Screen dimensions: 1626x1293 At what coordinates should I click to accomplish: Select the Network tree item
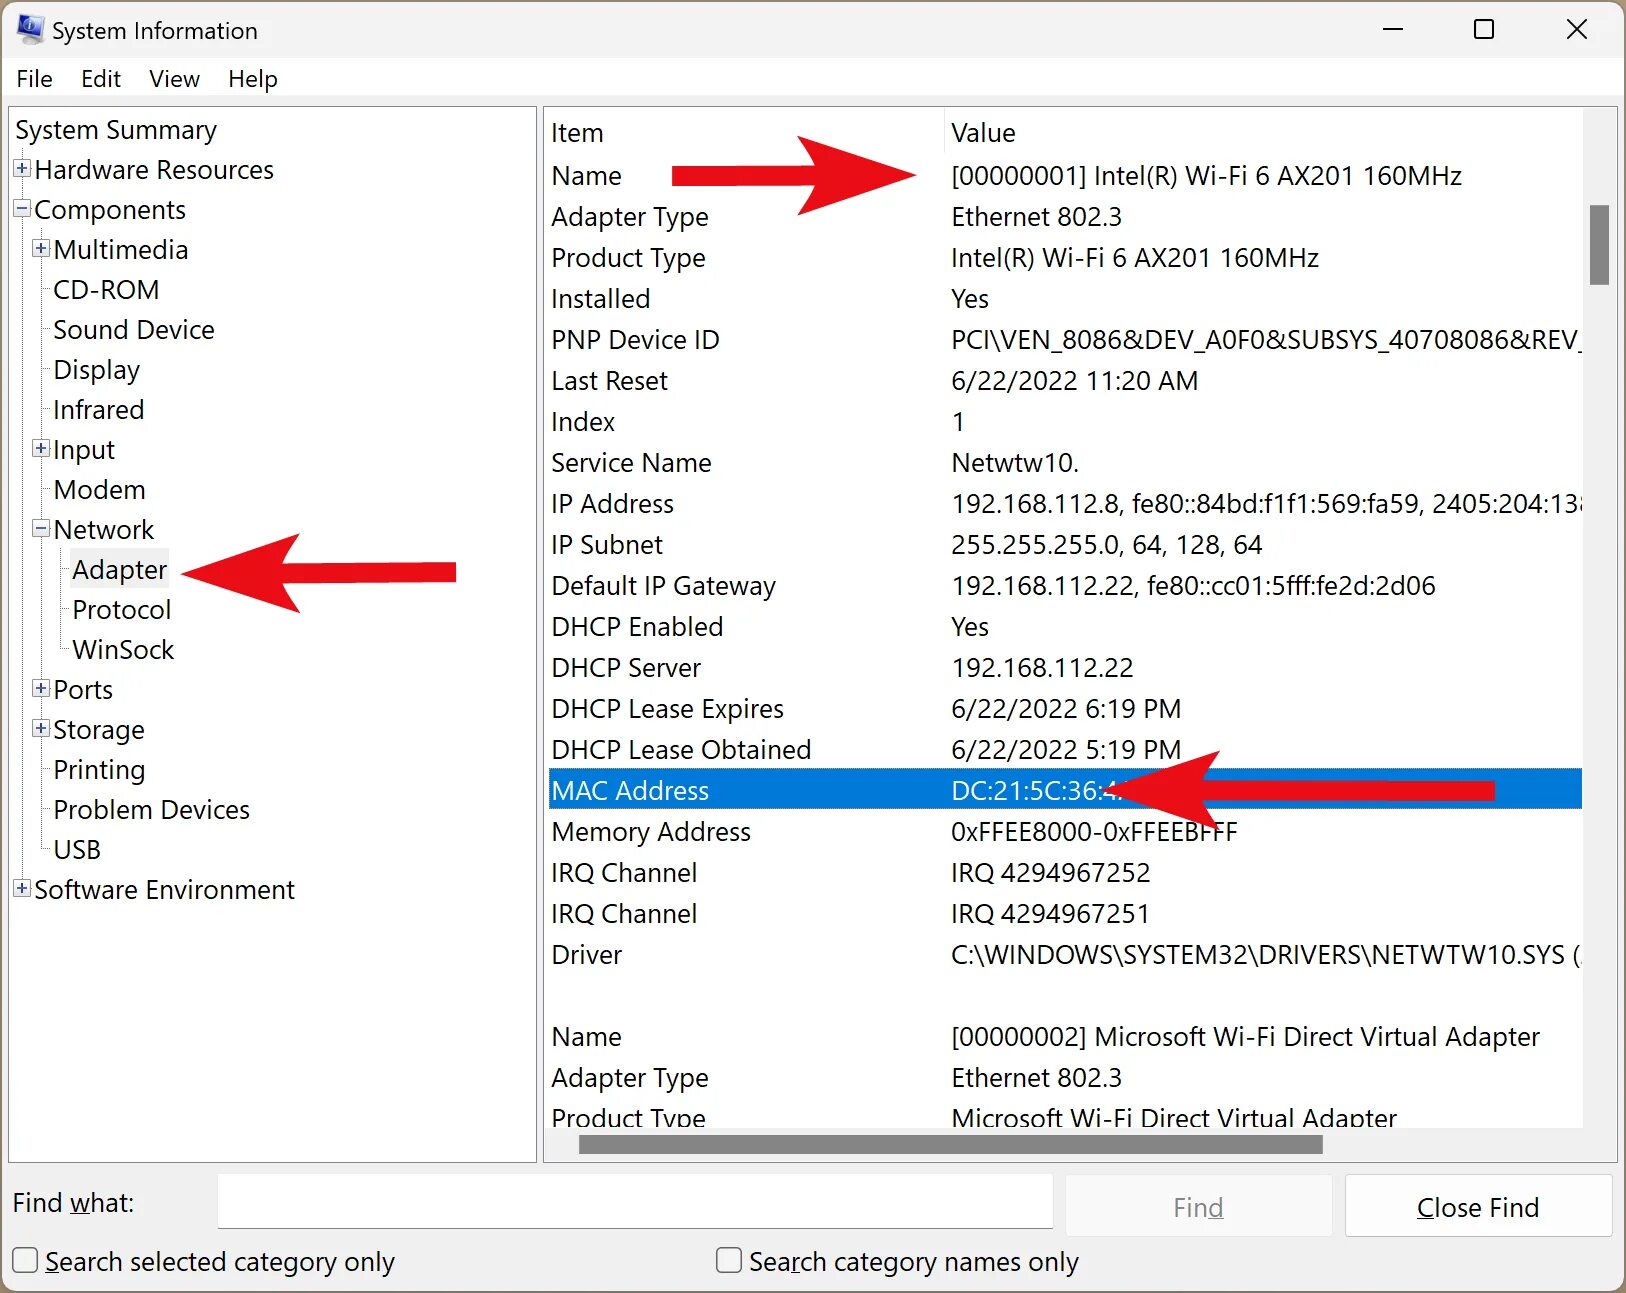tap(104, 530)
